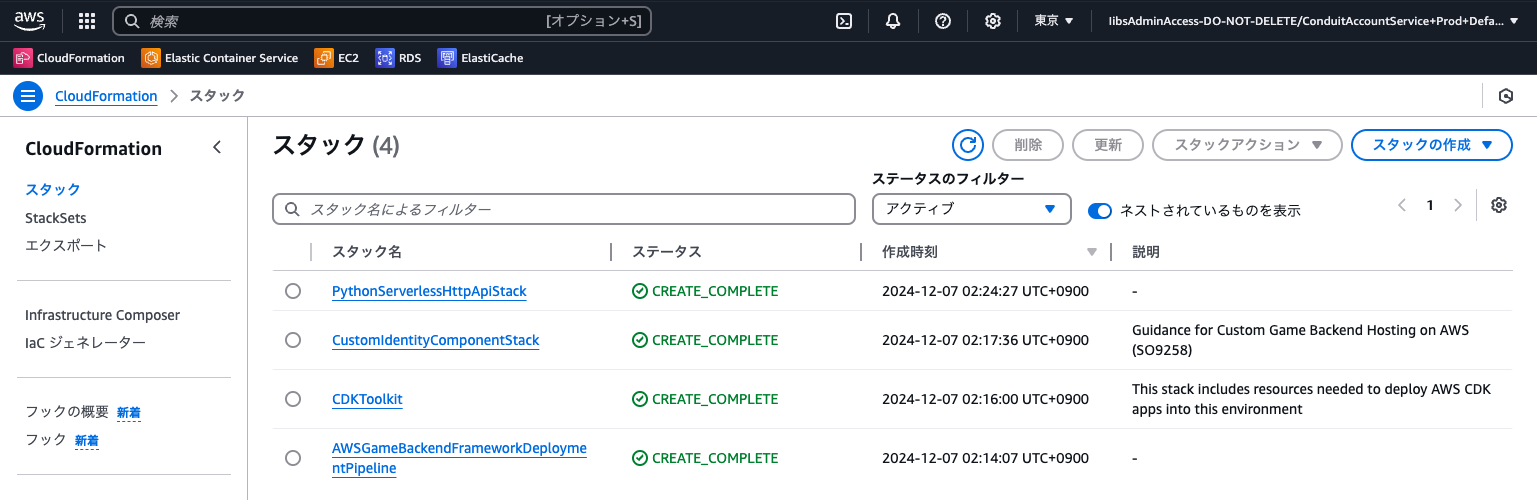Open the help question mark icon
The width and height of the screenshot is (1537, 500).
pyautogui.click(x=943, y=21)
